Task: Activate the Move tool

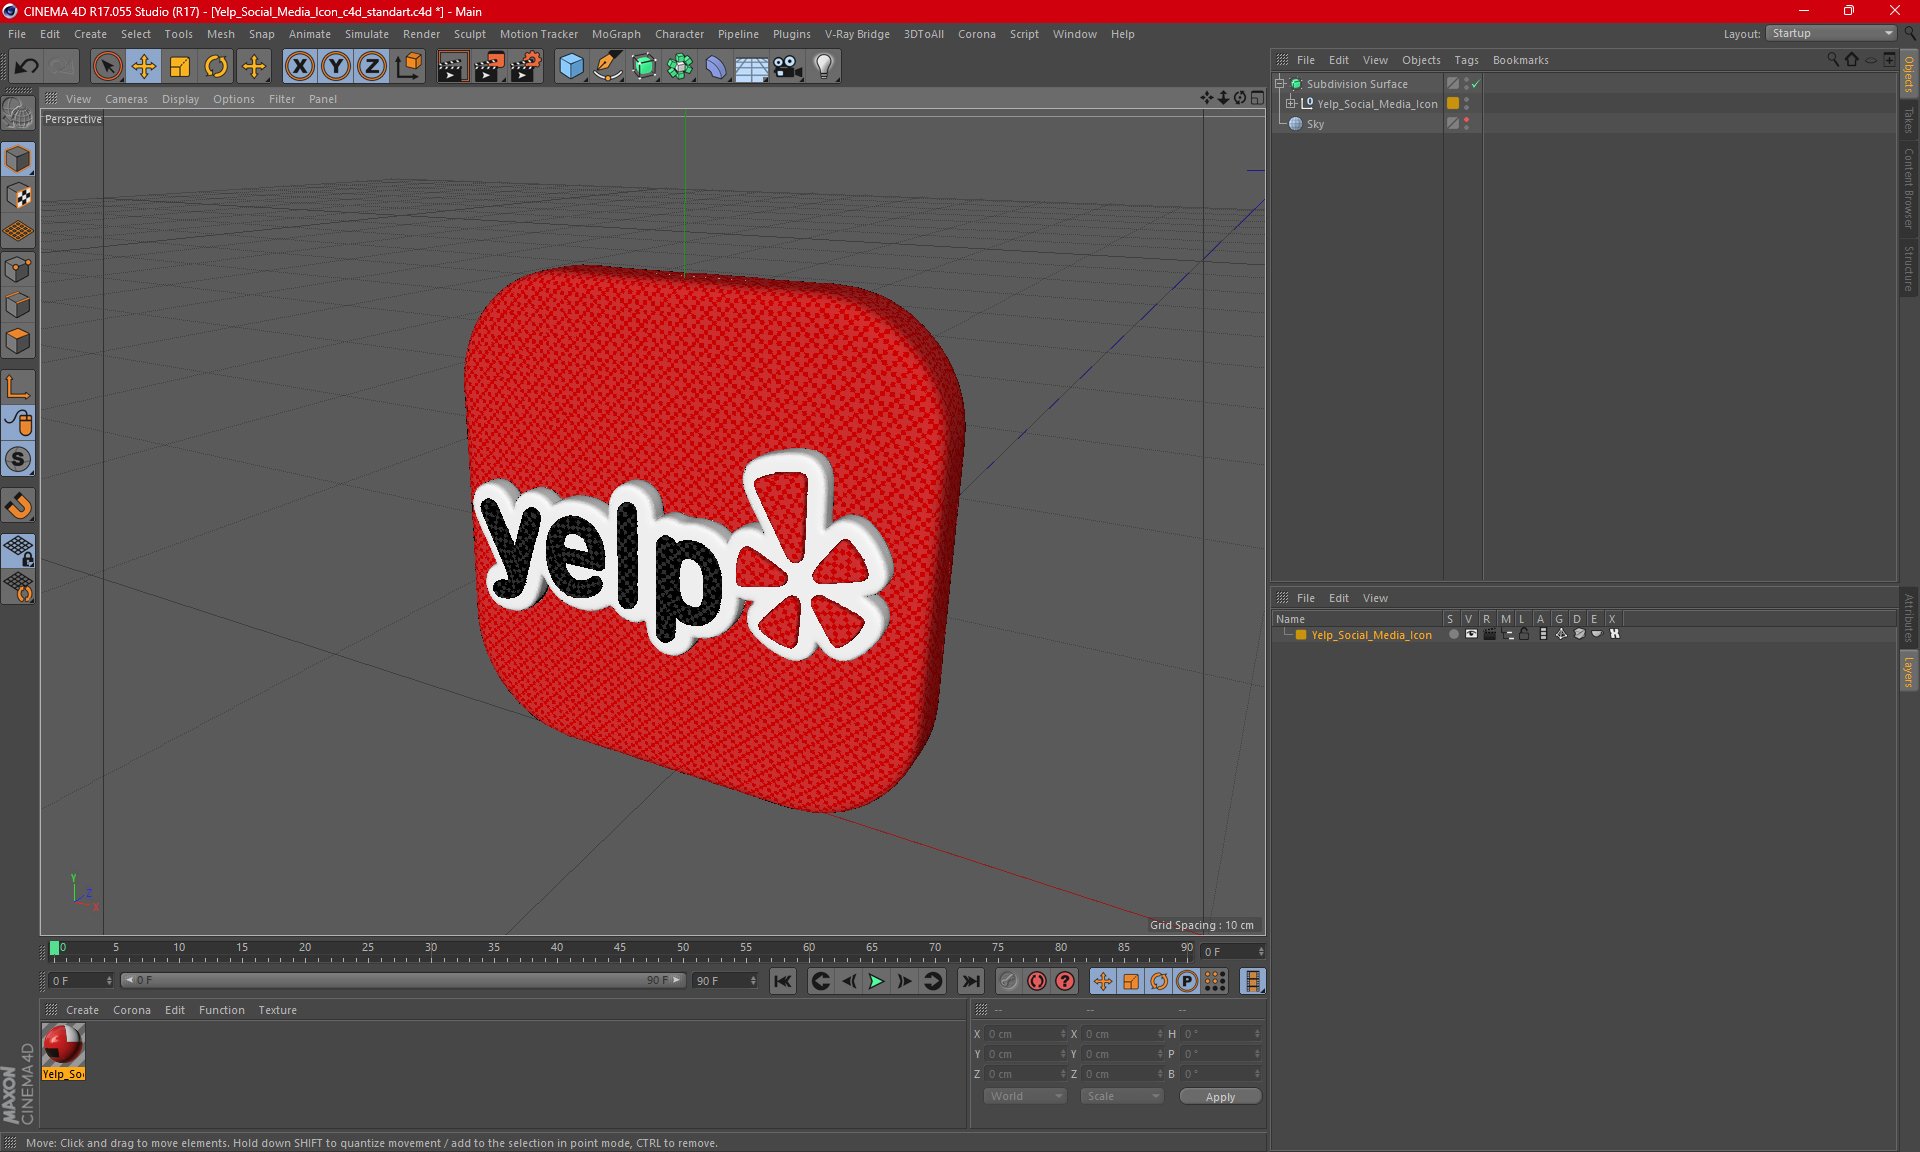Action: 144,66
